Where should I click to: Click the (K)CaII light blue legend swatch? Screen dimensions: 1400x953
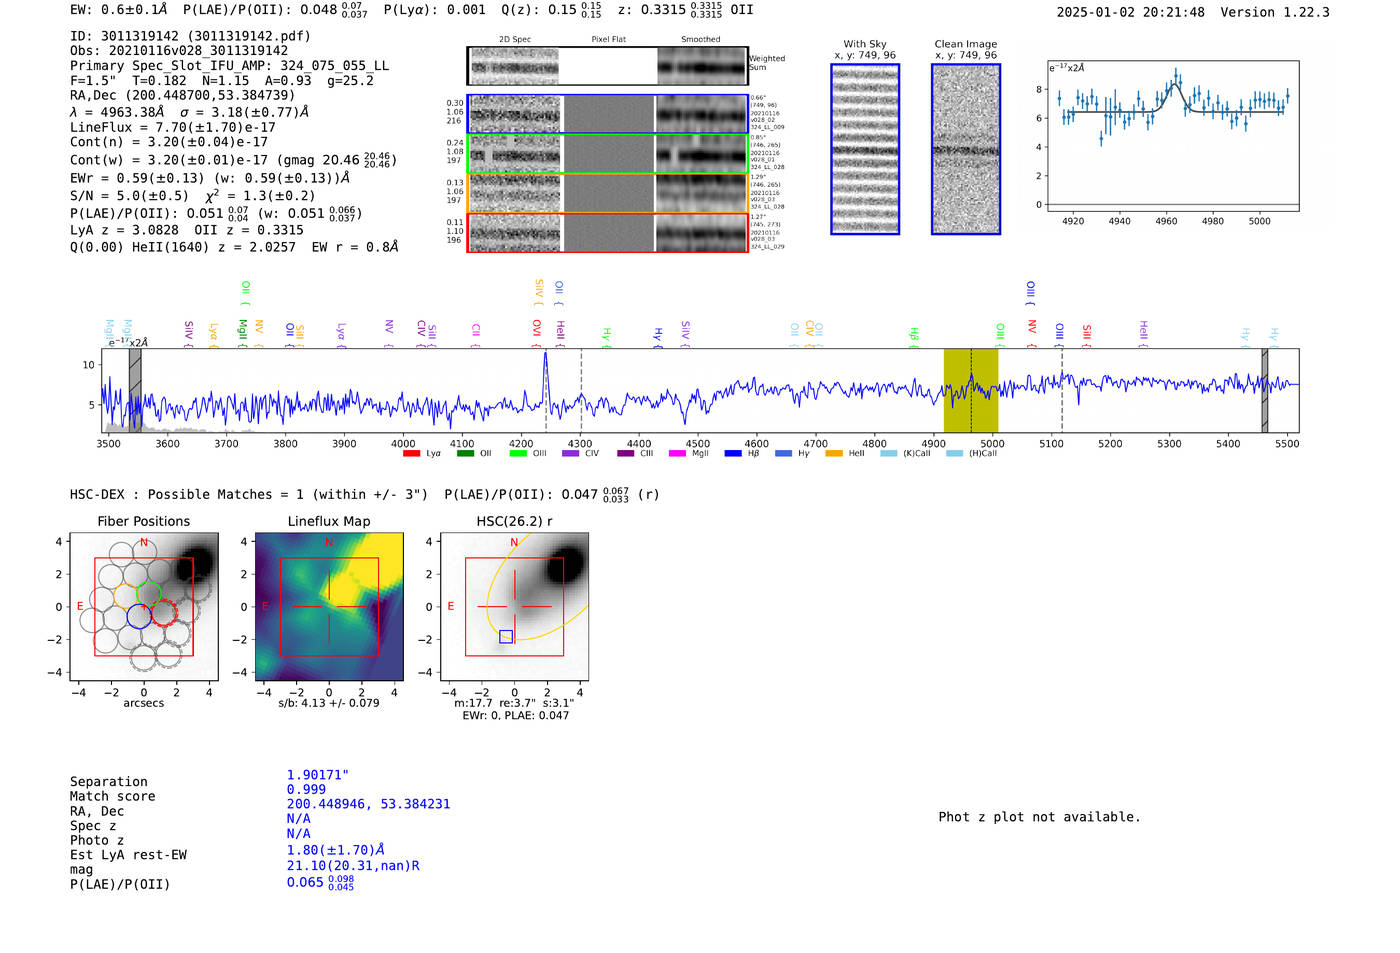point(889,454)
